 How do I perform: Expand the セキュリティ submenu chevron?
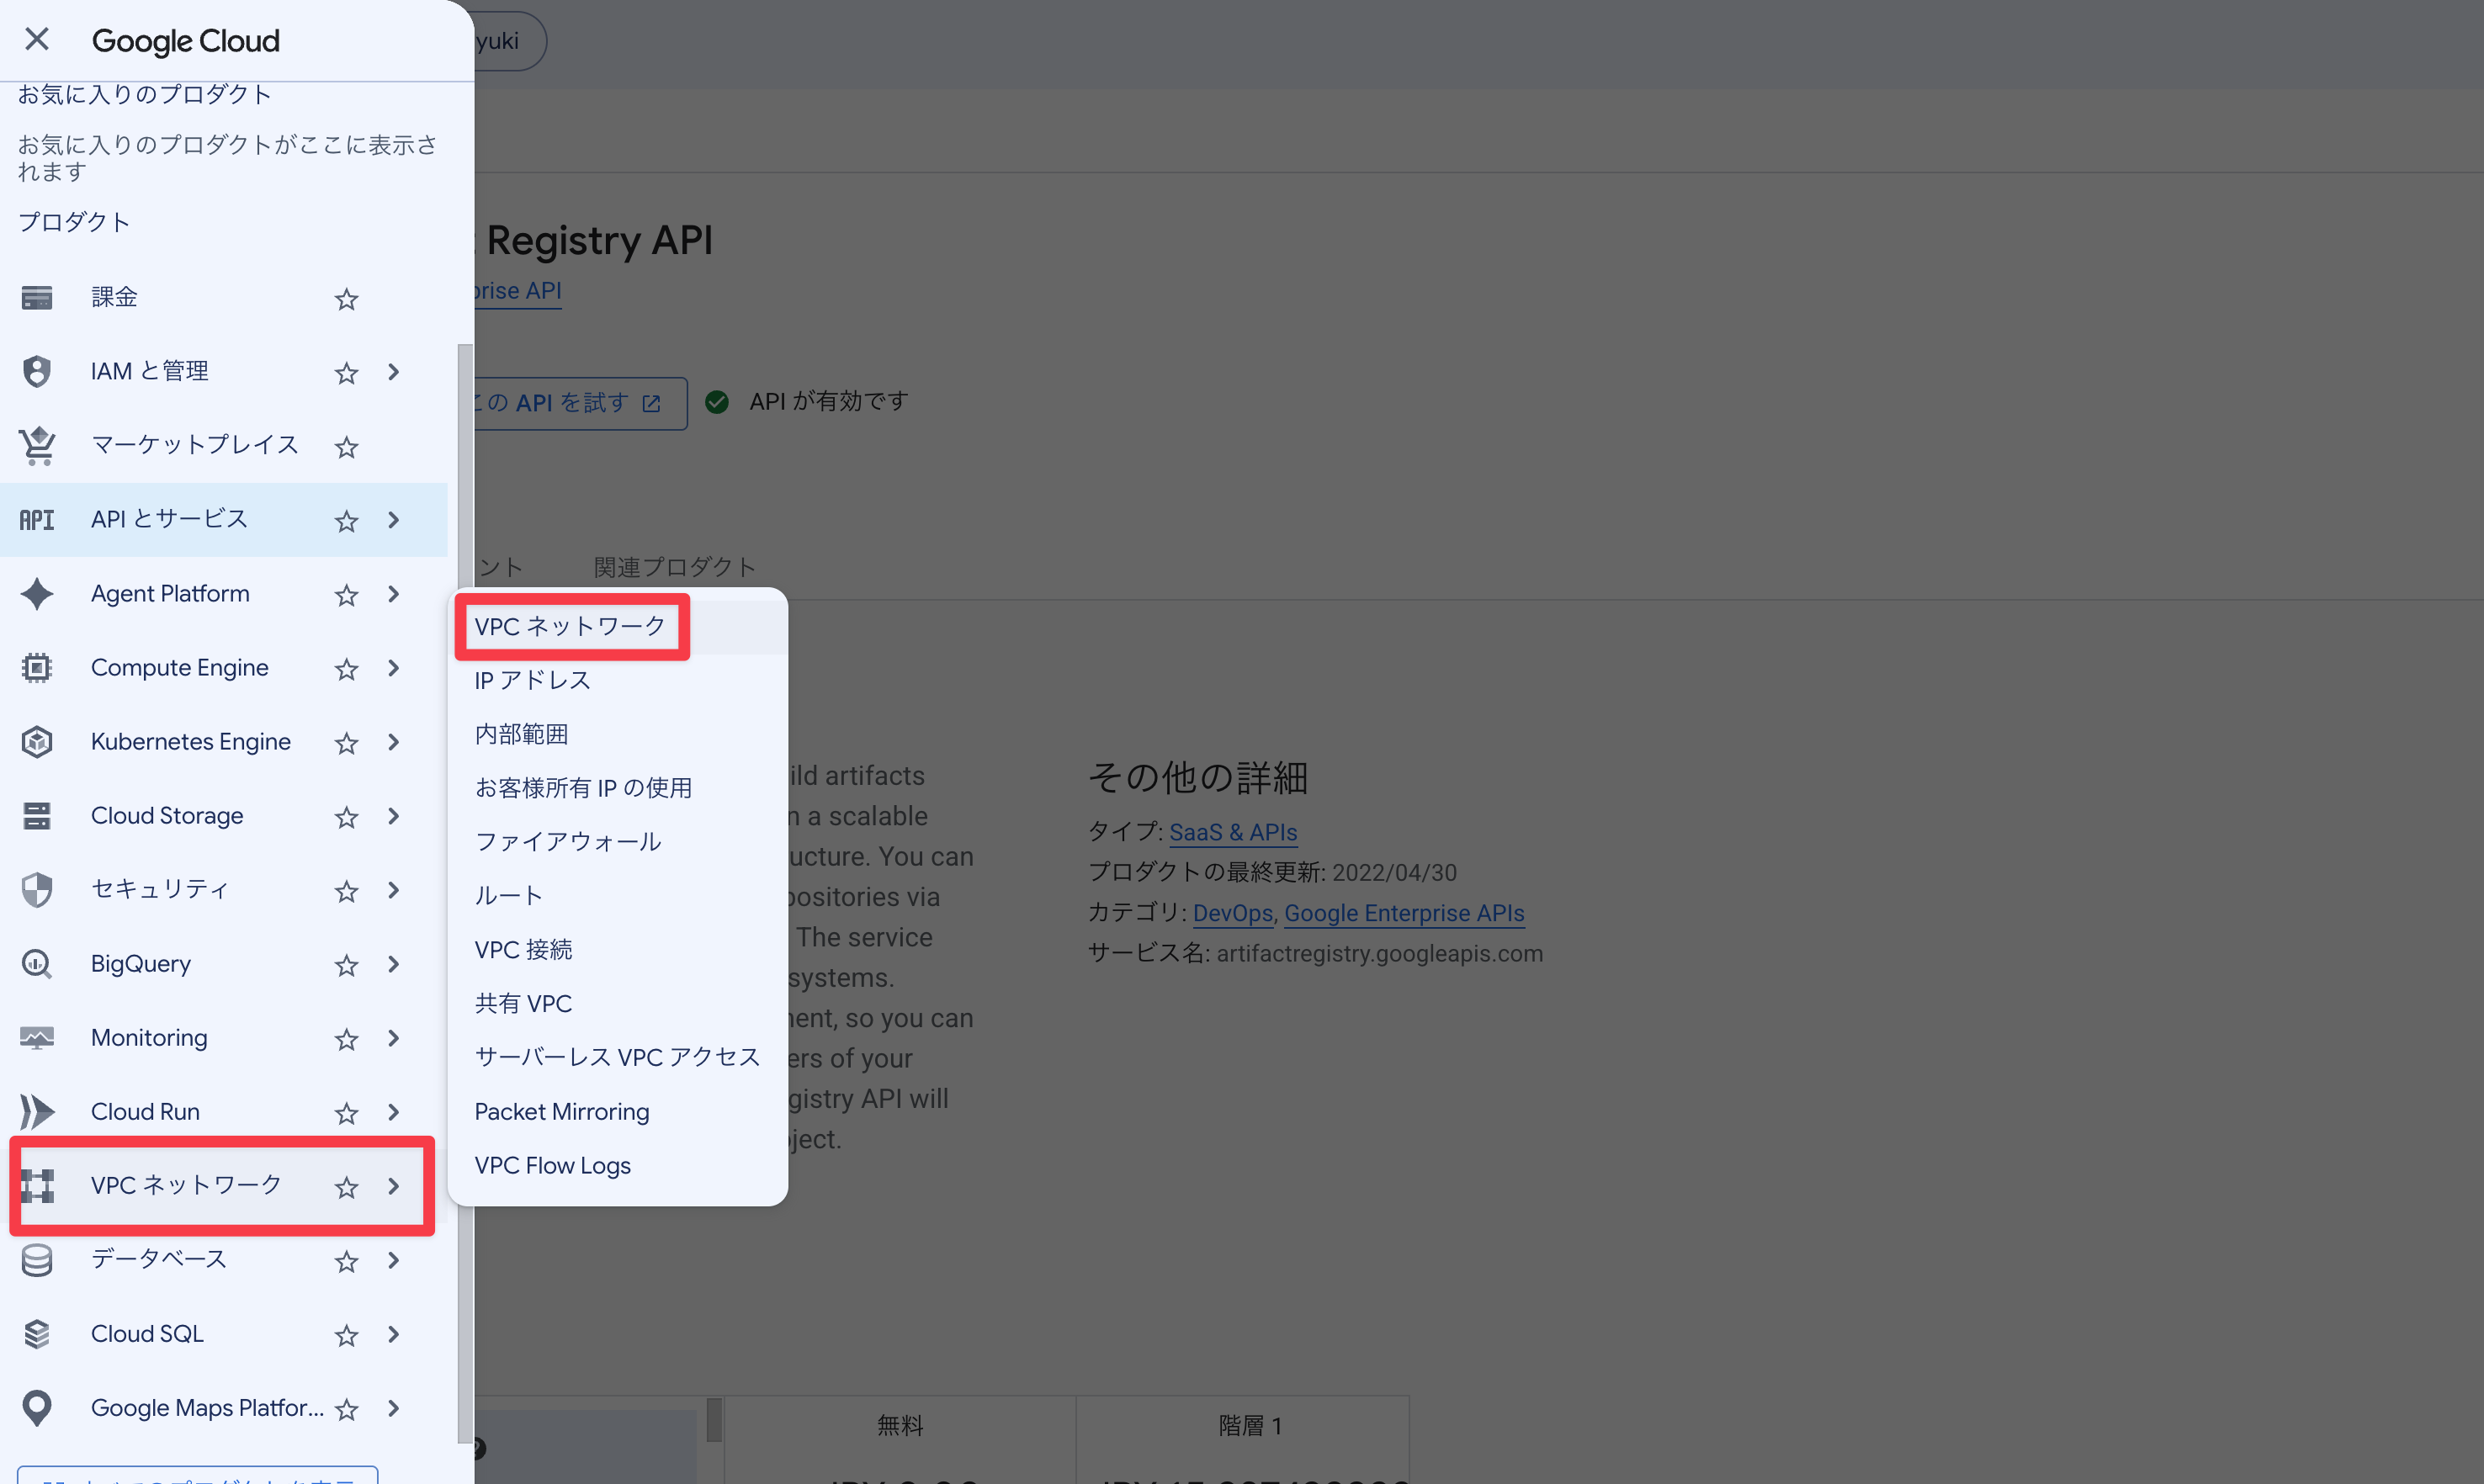coord(394,890)
